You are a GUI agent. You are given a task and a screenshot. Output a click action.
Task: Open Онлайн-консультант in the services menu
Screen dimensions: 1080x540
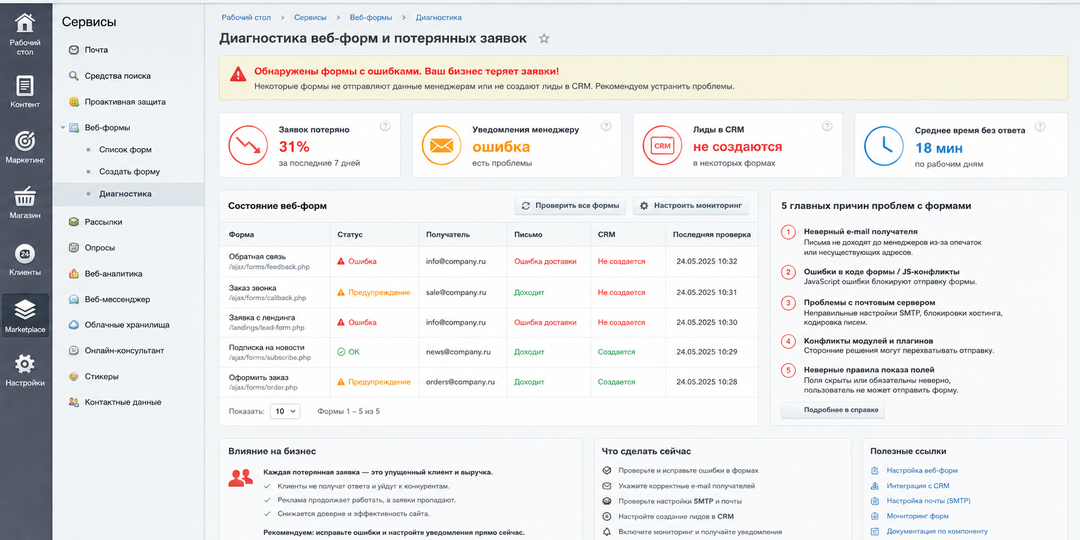(124, 351)
